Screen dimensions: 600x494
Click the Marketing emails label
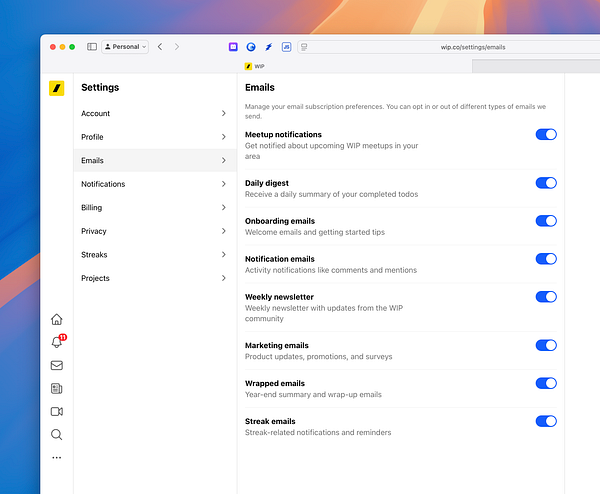click(277, 345)
